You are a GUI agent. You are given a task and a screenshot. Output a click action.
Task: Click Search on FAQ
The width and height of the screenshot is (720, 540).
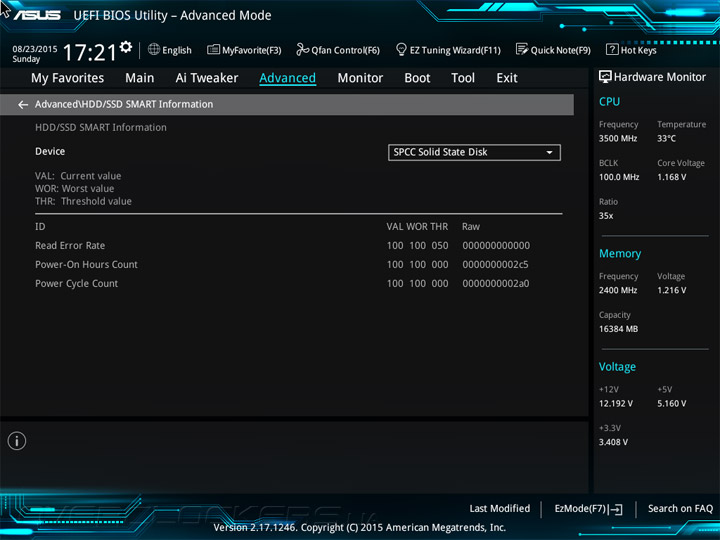680,508
